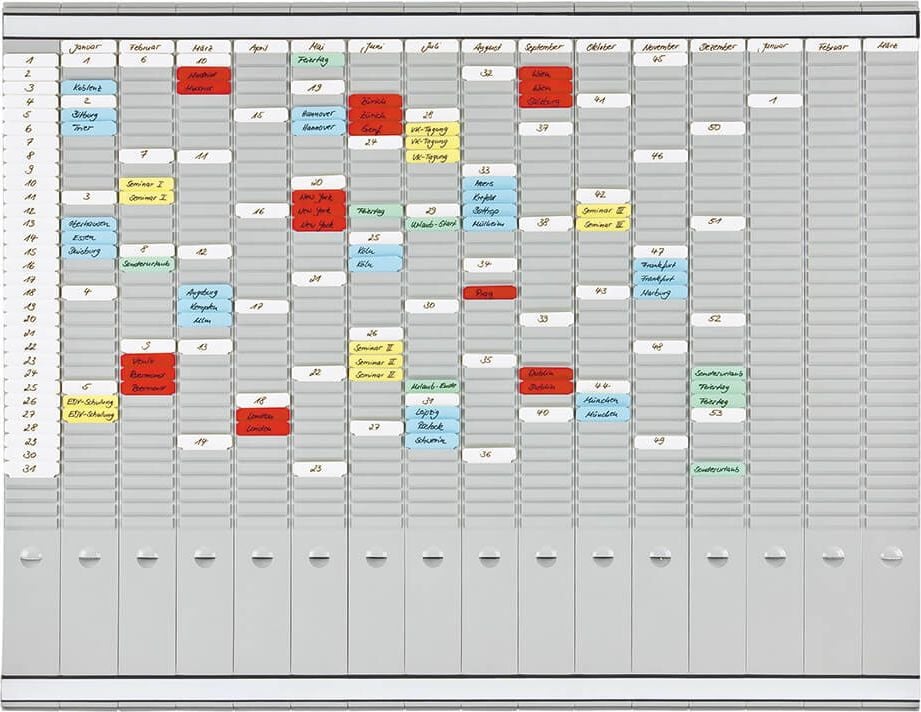Screen dimensions: 921x712
Task: Select the blue Ulm card
Action: 204,320
